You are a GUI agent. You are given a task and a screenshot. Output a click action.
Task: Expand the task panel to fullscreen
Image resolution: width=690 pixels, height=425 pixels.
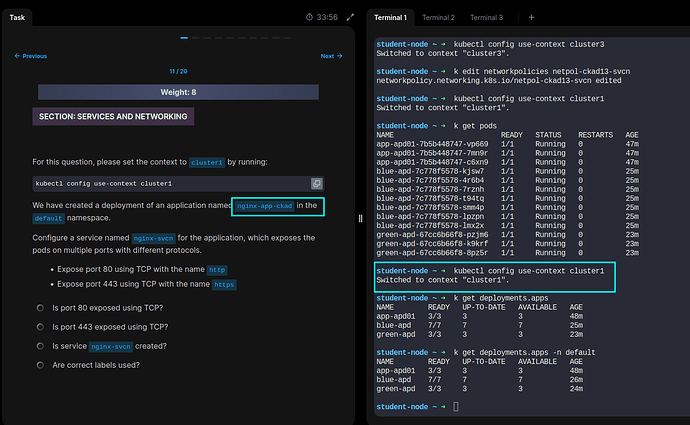350,17
